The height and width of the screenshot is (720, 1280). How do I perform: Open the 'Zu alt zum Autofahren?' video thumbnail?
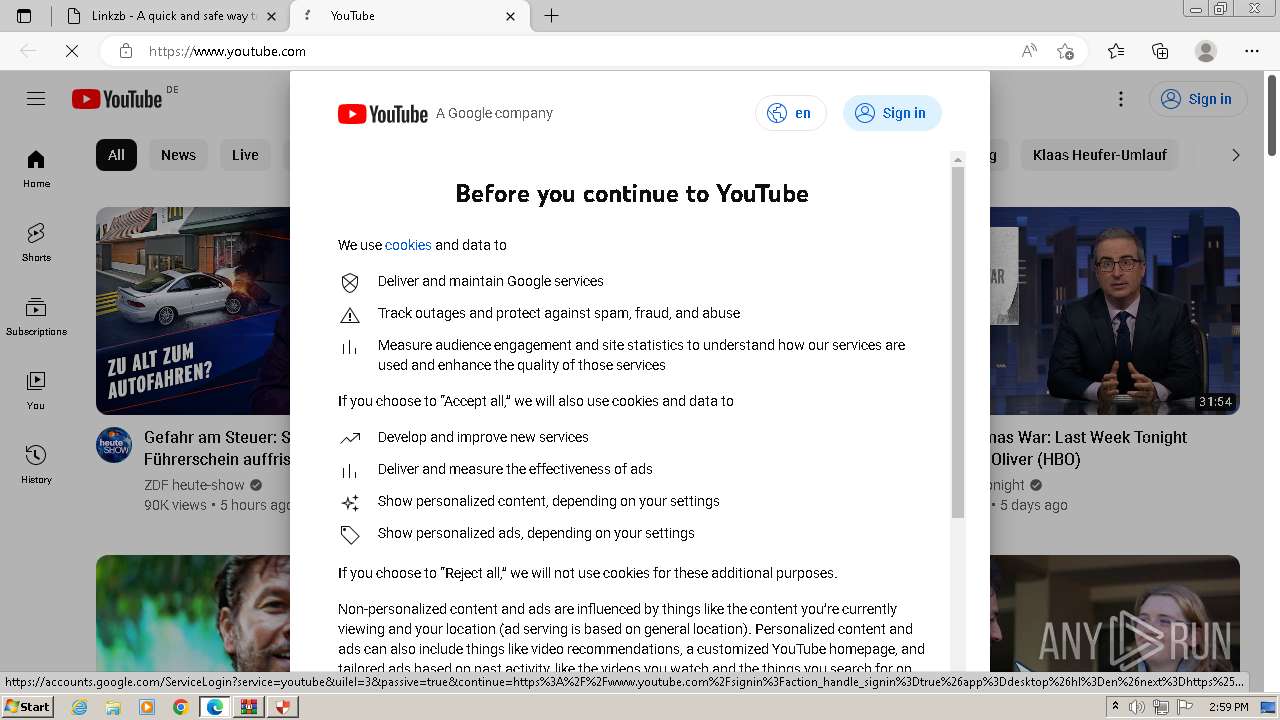pos(193,311)
